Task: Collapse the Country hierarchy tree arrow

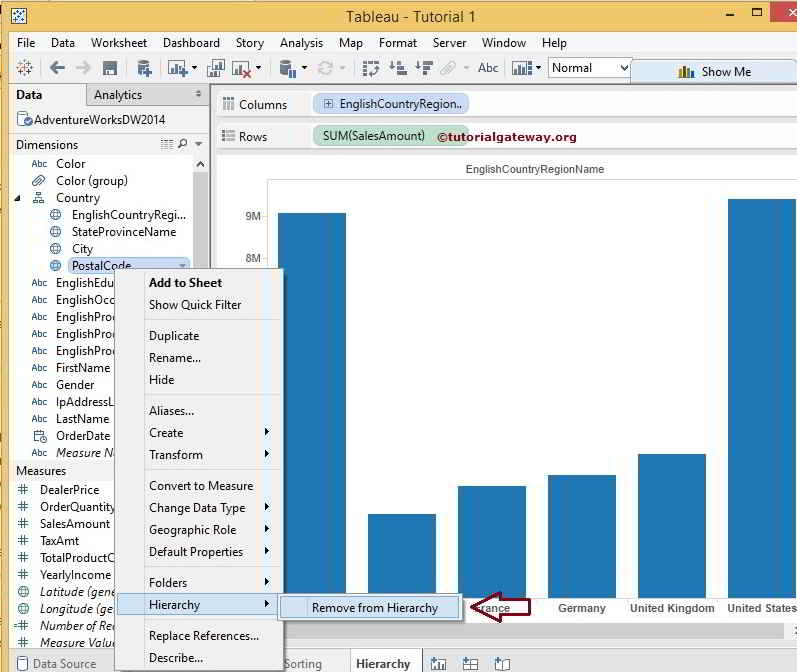Action: tap(17, 198)
